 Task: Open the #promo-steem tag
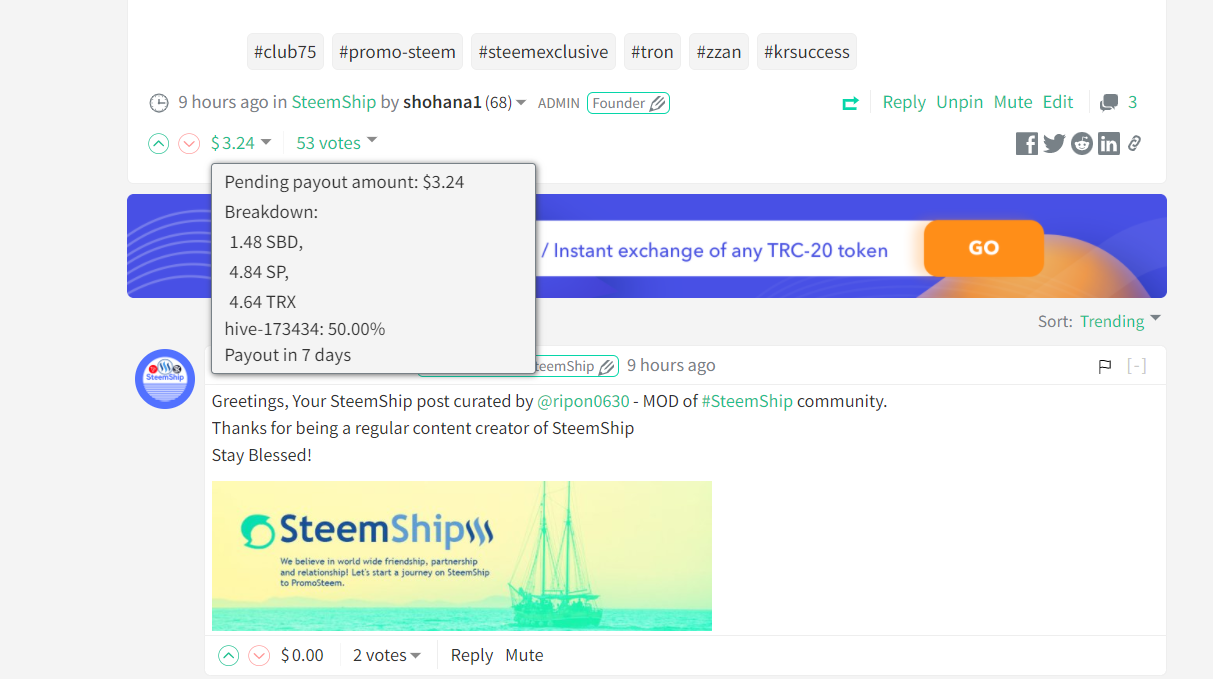pyautogui.click(x=397, y=52)
